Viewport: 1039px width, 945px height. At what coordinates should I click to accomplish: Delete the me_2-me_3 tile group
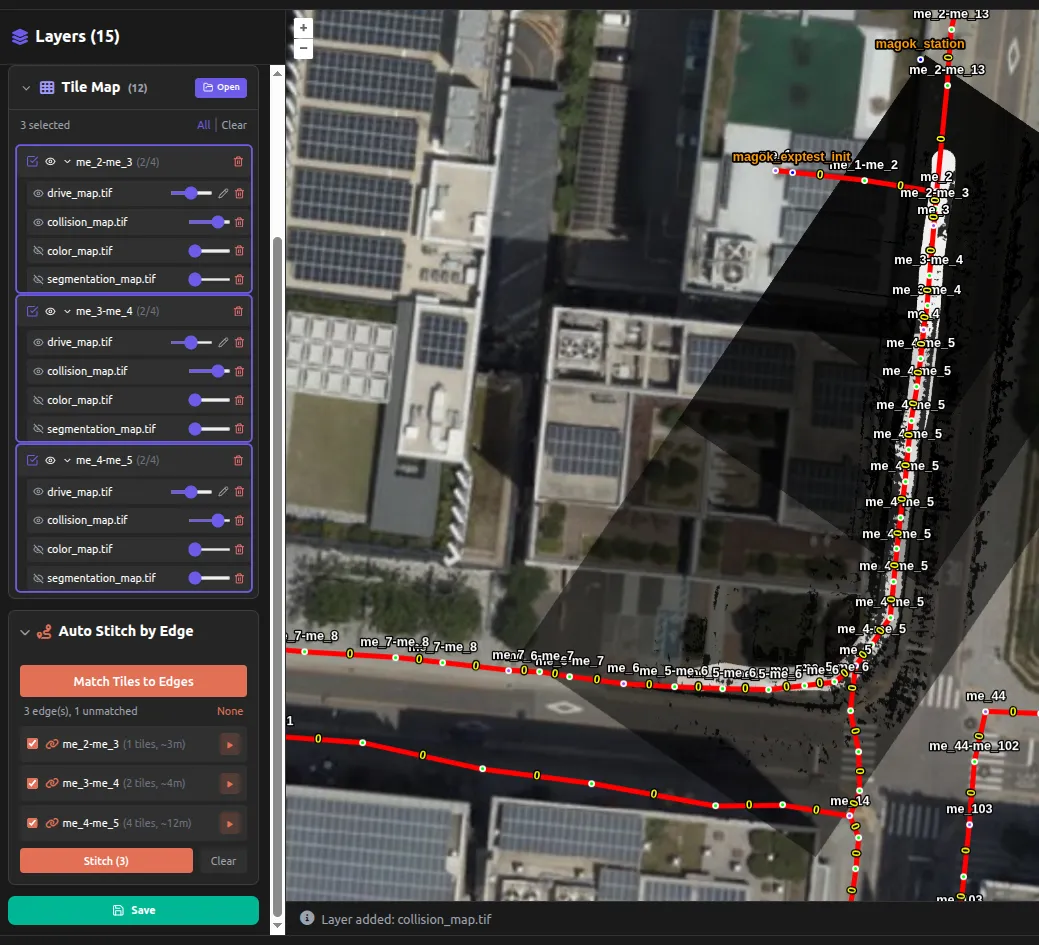click(x=238, y=162)
